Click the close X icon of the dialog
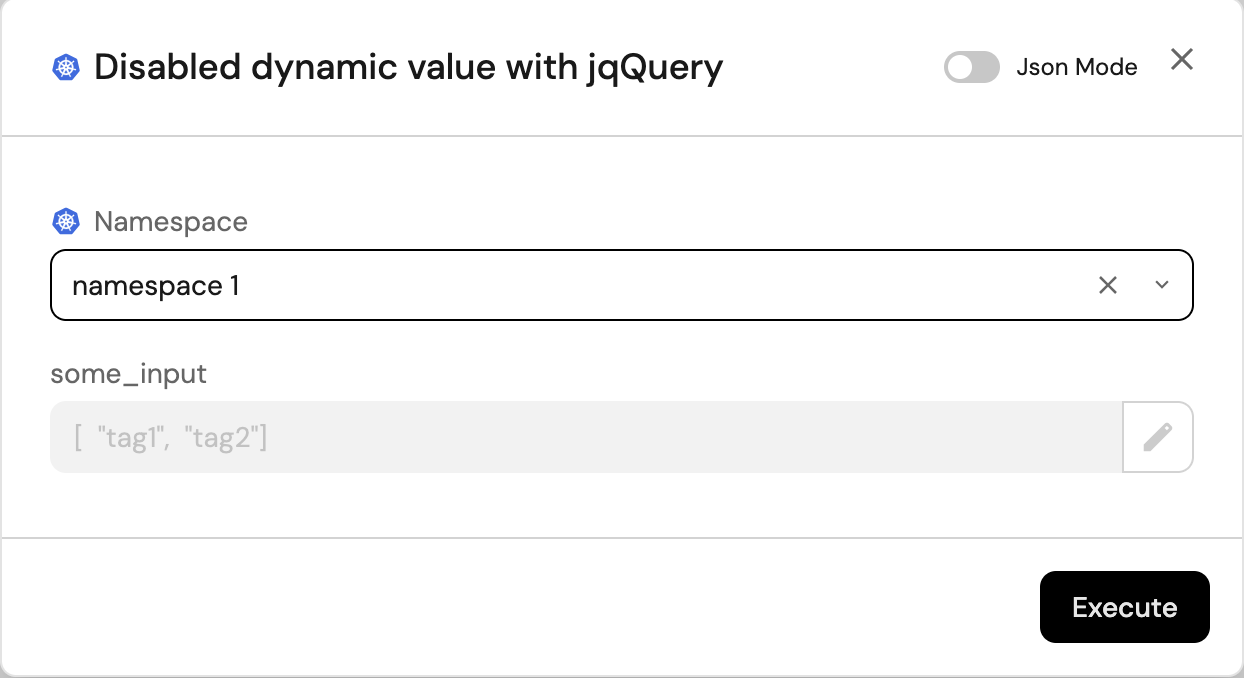The width and height of the screenshot is (1244, 678). pyautogui.click(x=1181, y=60)
